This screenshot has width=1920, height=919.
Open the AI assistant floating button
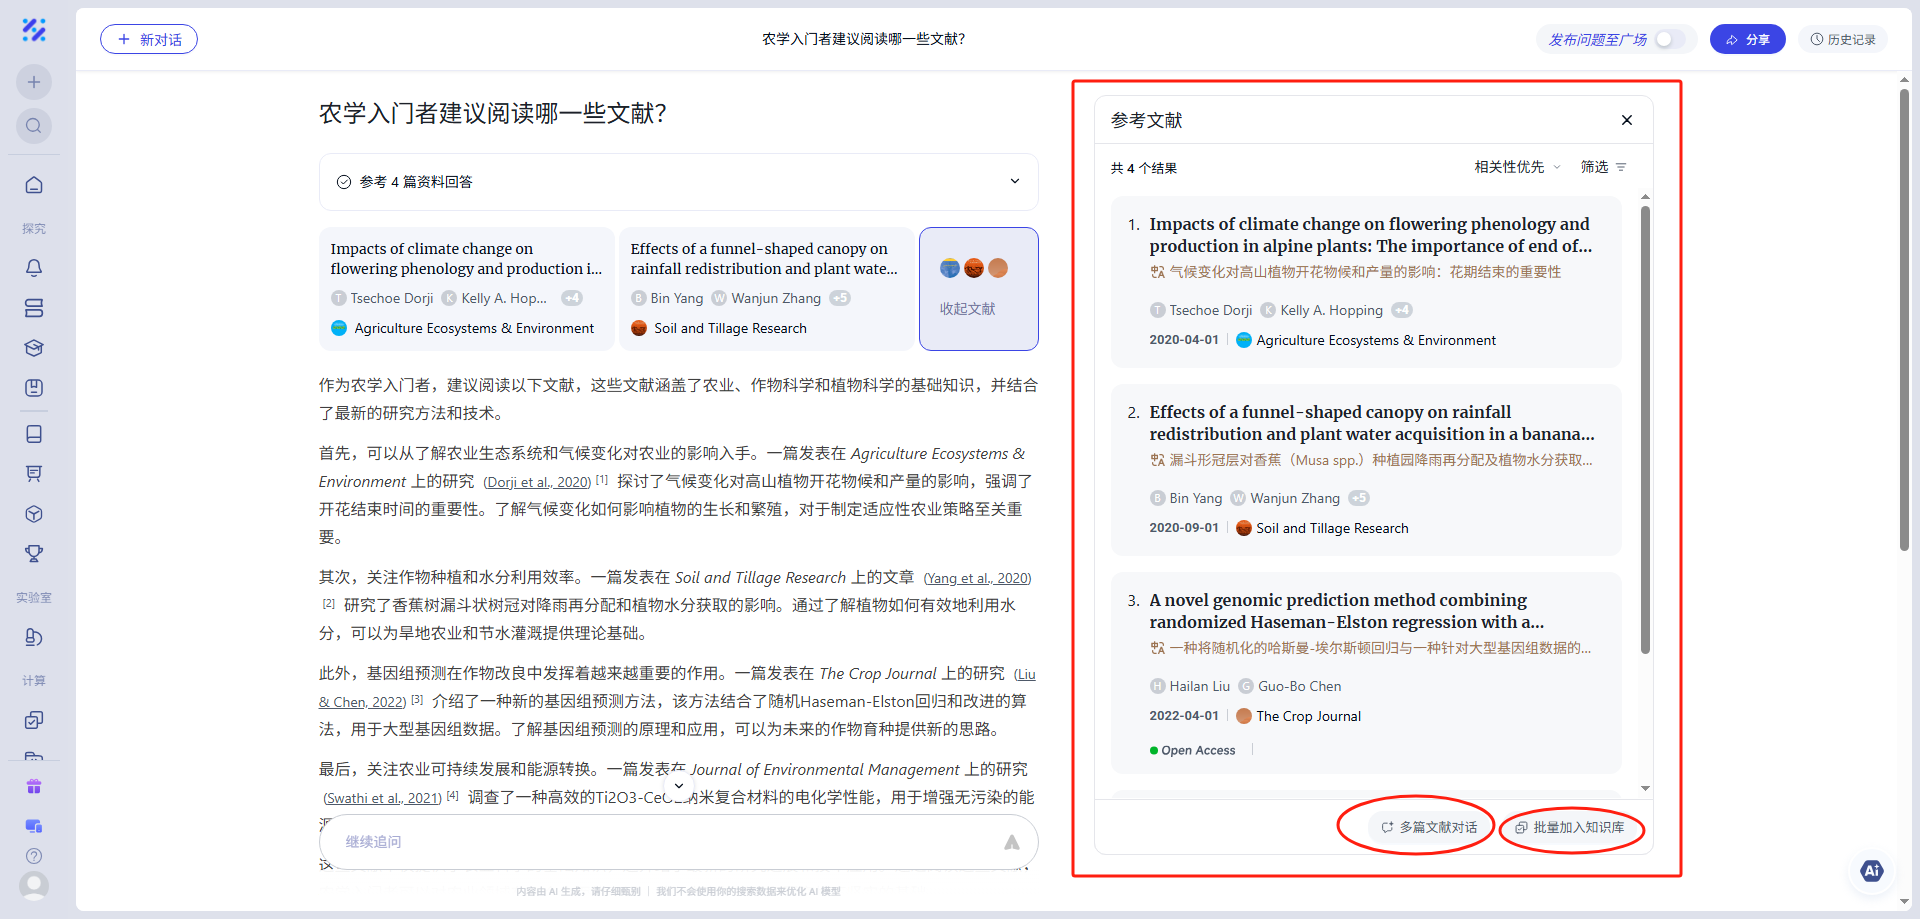pos(1871,871)
